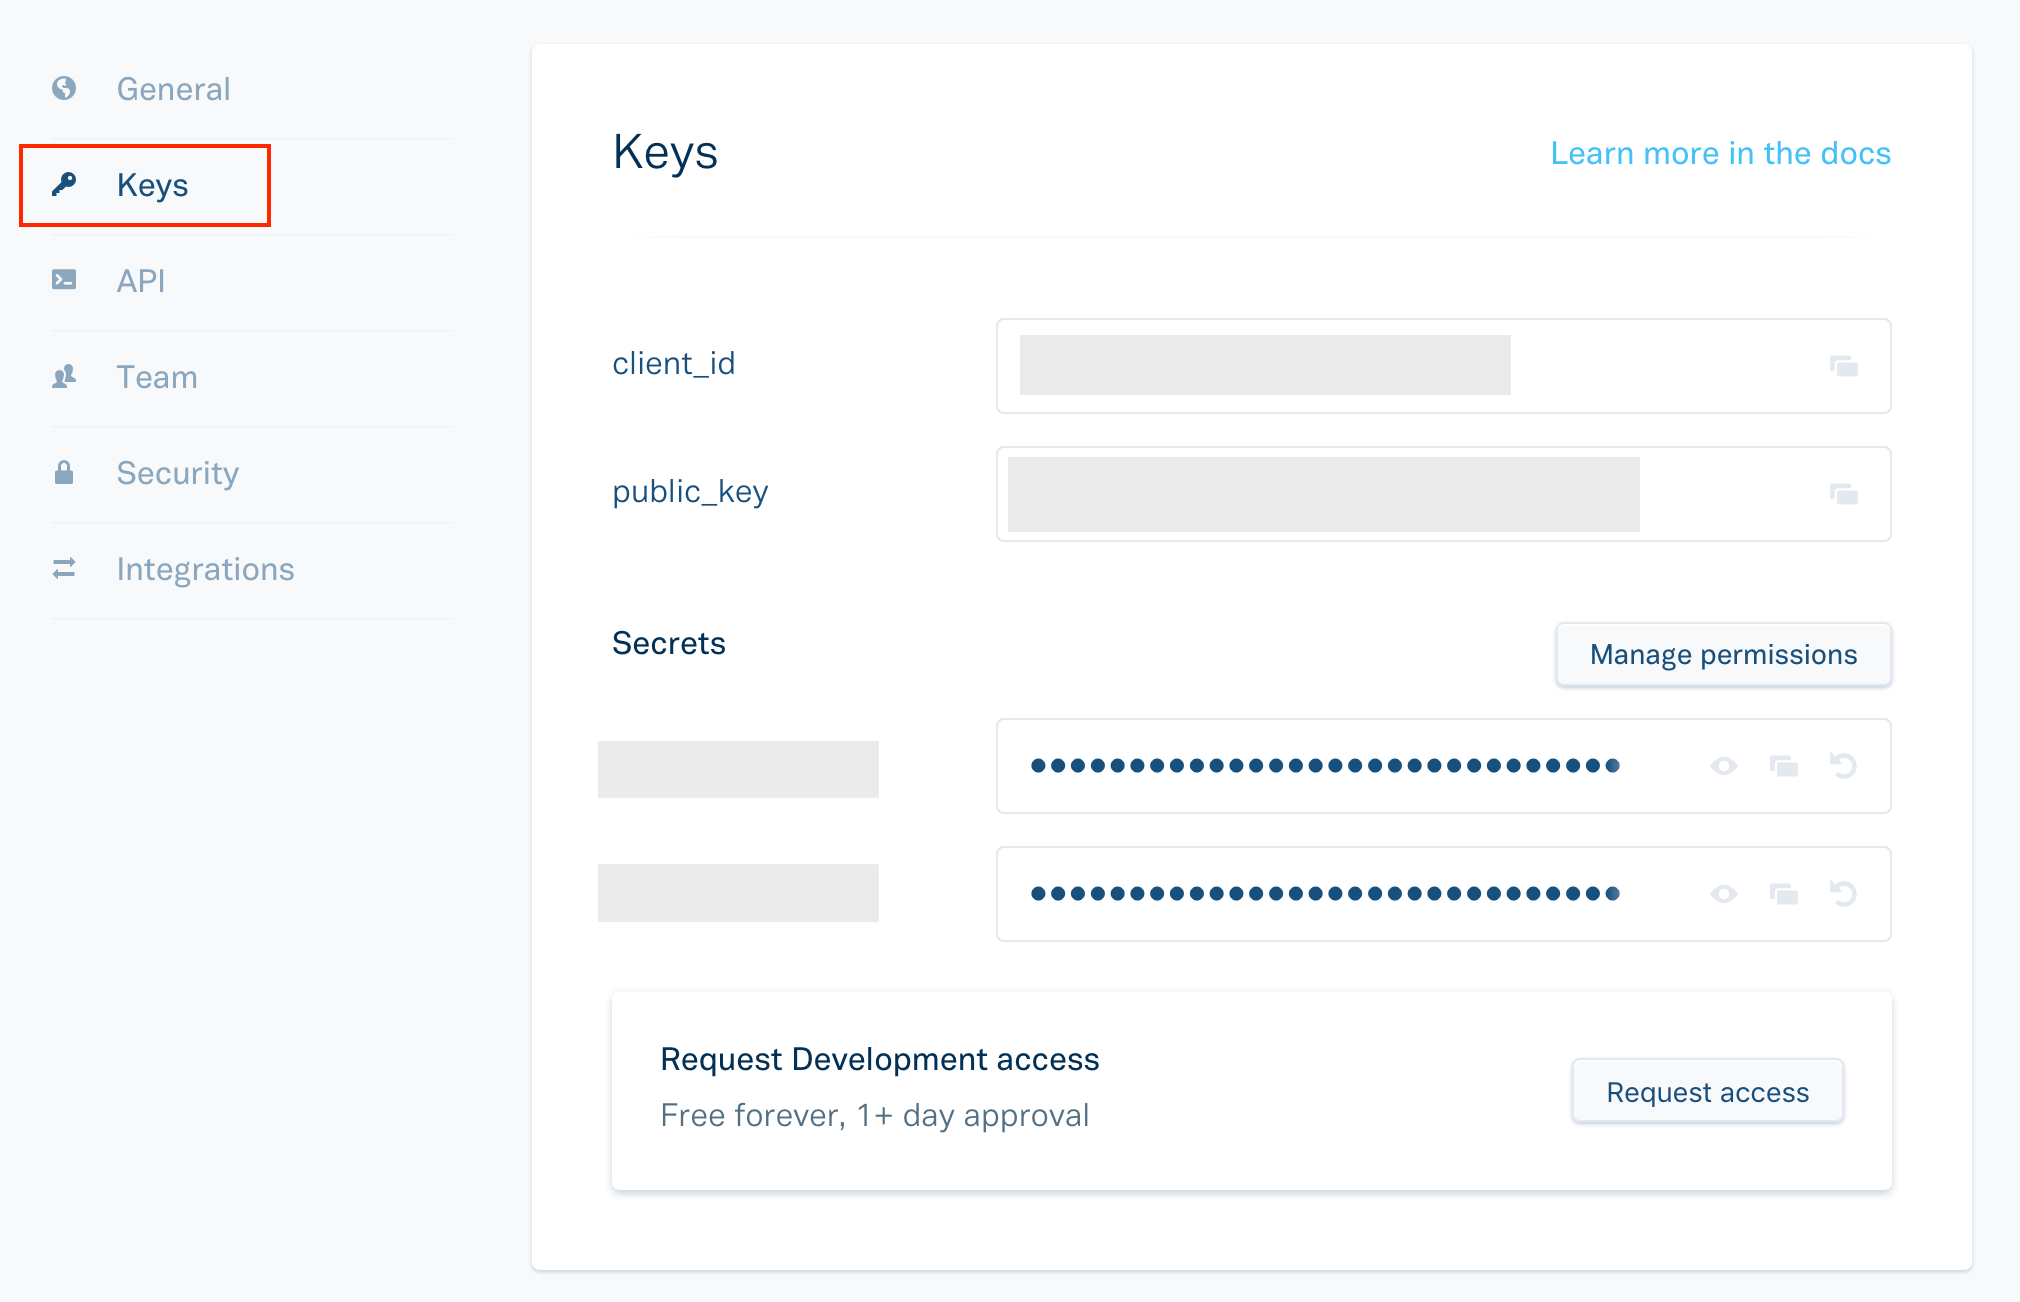The image size is (2020, 1302).
Task: Copy the second secret value
Action: click(x=1783, y=894)
